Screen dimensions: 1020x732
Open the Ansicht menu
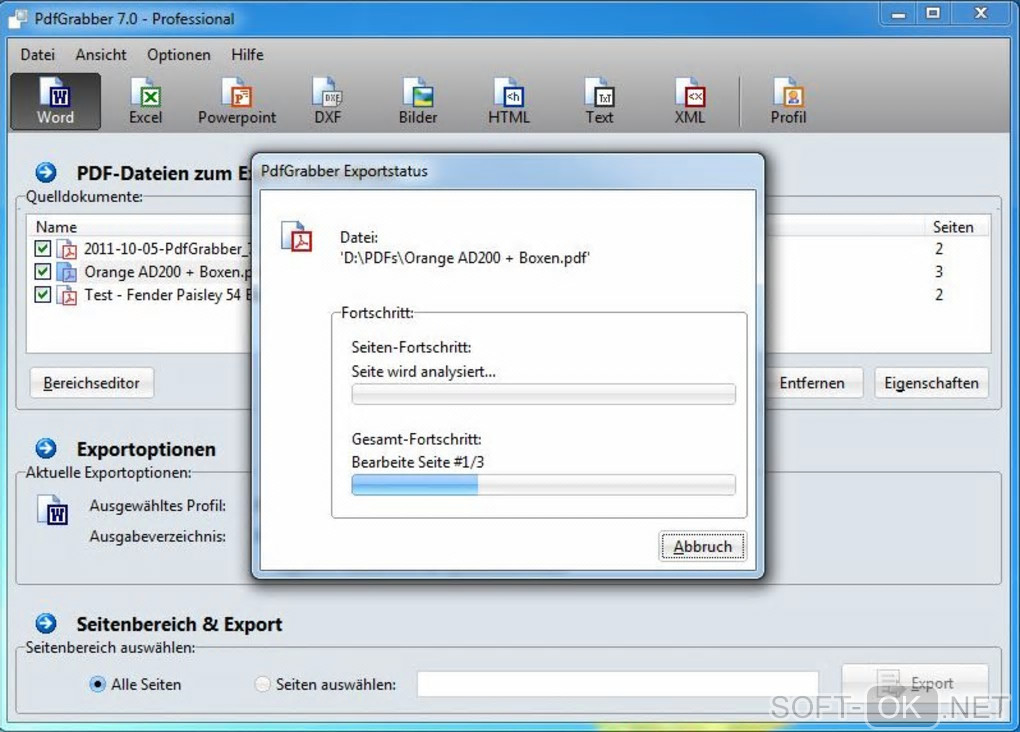101,55
